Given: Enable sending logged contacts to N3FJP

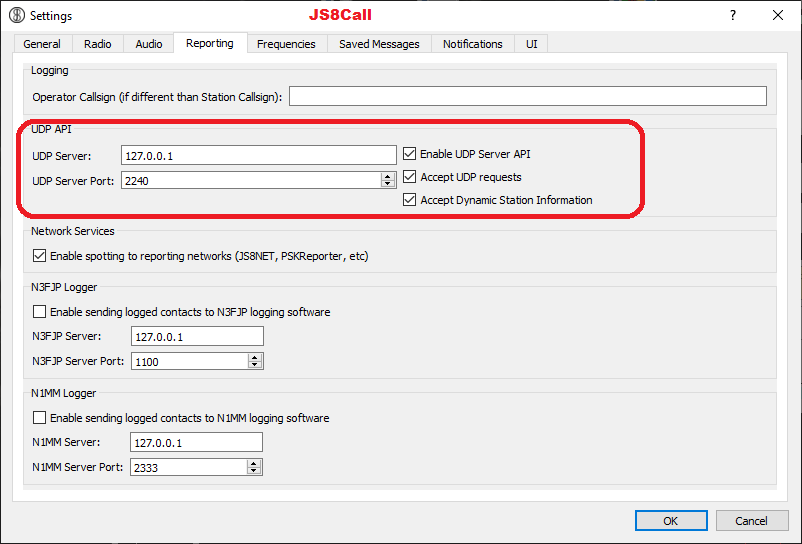Looking at the screenshot, I should pyautogui.click(x=40, y=312).
